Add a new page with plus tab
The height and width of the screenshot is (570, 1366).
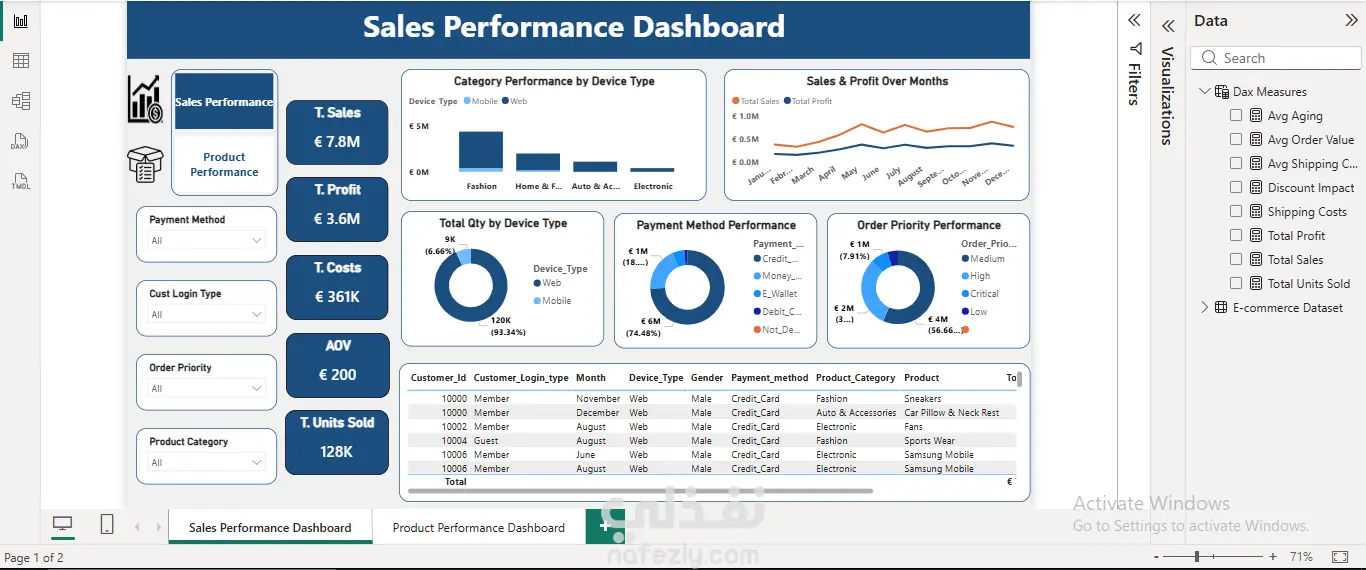[603, 526]
